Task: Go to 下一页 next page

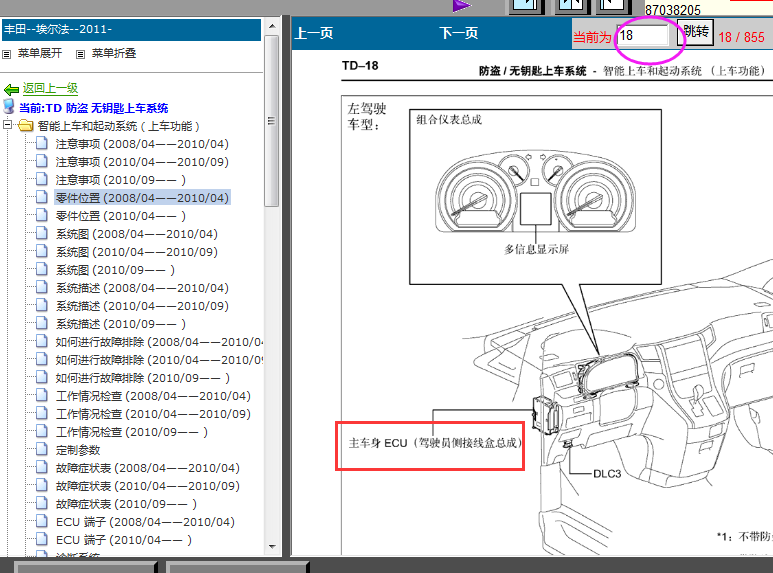Action: click(x=458, y=33)
